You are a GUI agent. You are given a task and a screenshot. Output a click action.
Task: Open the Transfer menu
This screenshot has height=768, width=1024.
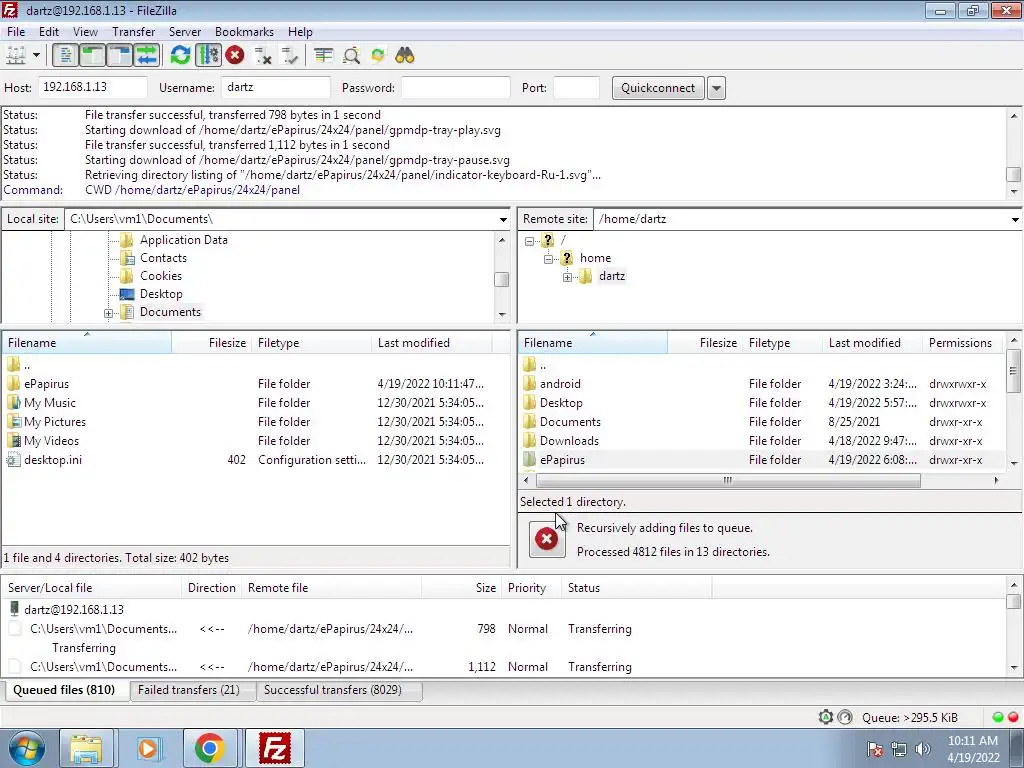[x=133, y=31]
